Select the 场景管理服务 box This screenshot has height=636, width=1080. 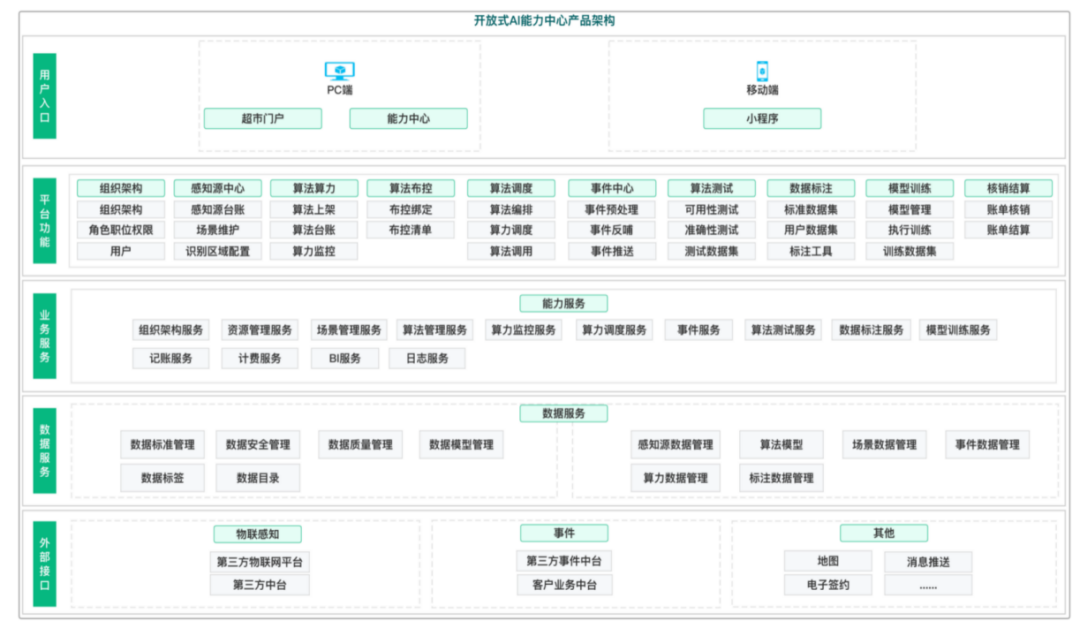click(349, 330)
